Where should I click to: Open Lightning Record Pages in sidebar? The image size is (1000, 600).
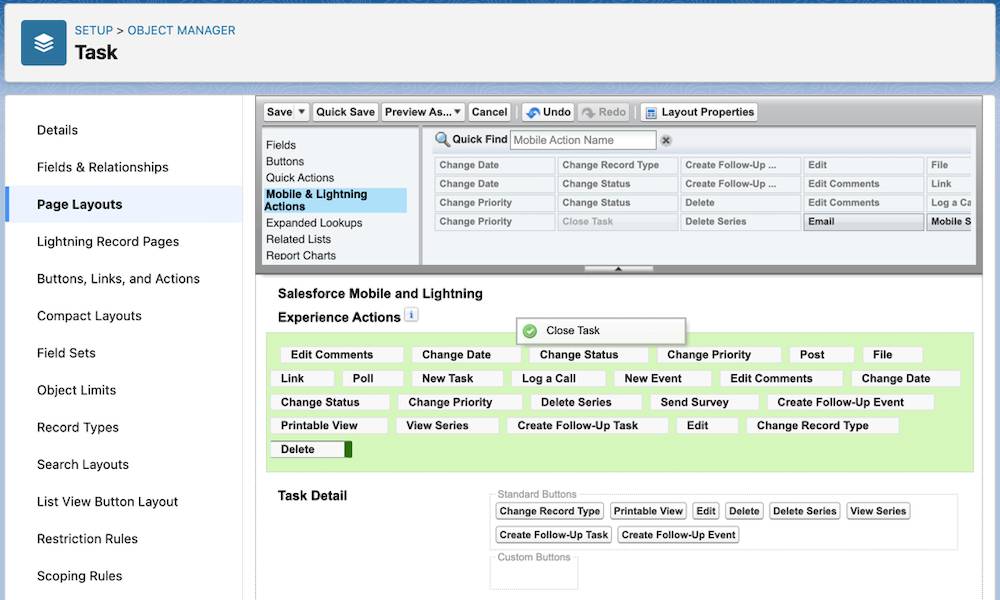point(108,241)
